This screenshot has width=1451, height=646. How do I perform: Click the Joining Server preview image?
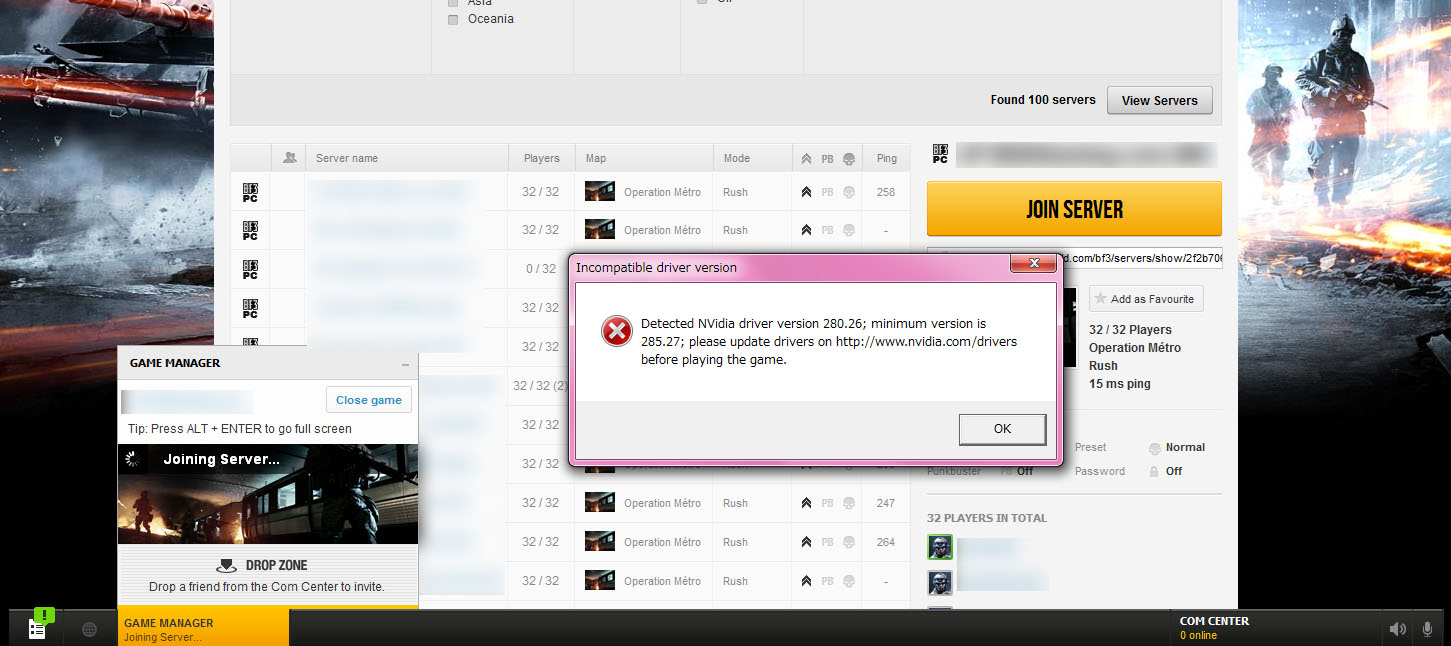point(268,494)
